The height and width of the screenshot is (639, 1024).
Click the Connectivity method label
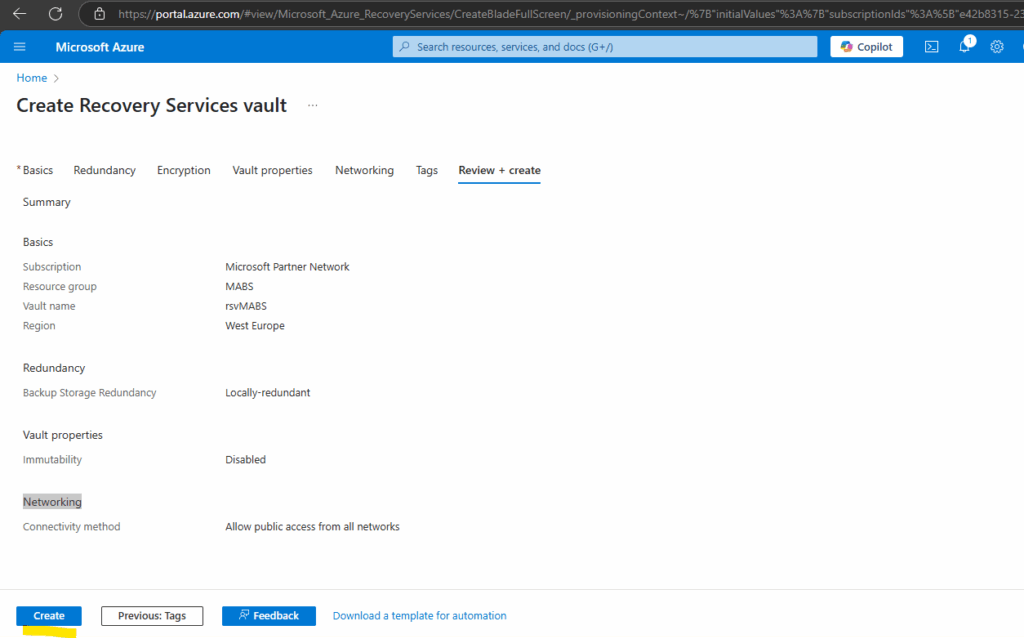click(71, 527)
